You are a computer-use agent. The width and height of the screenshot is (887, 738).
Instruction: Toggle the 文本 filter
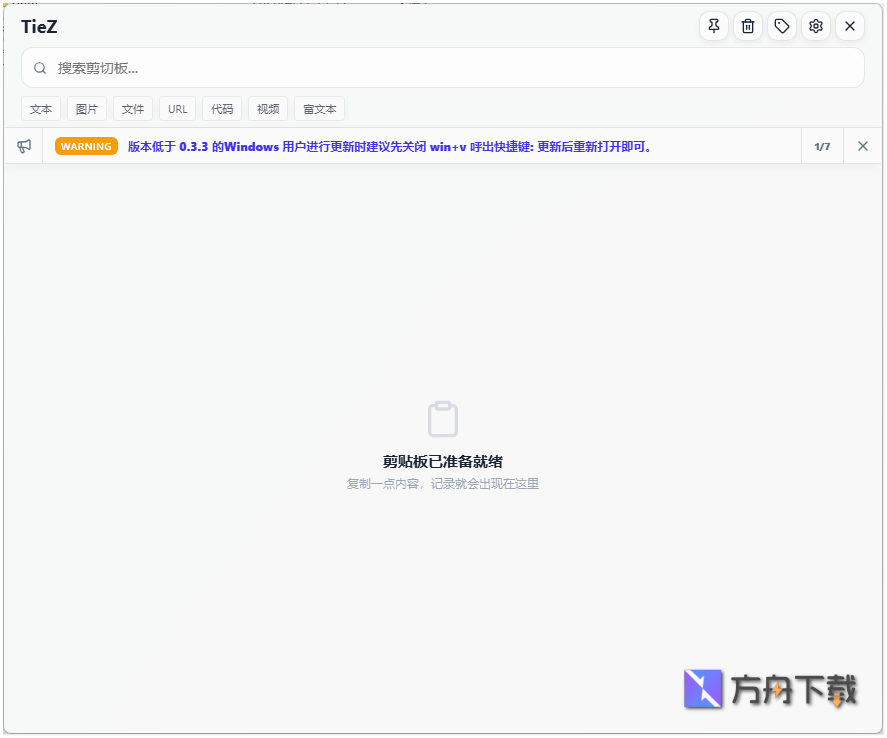tap(41, 108)
